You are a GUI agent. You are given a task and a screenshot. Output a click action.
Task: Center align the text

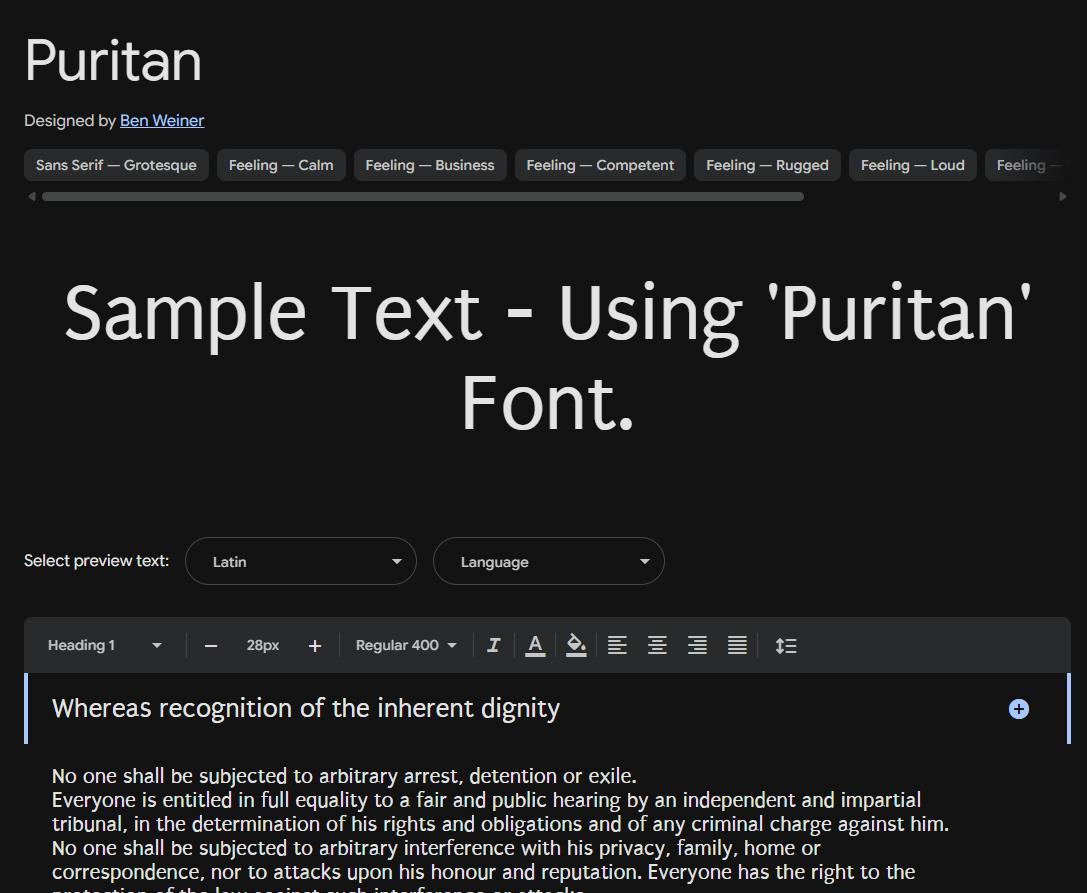(657, 645)
